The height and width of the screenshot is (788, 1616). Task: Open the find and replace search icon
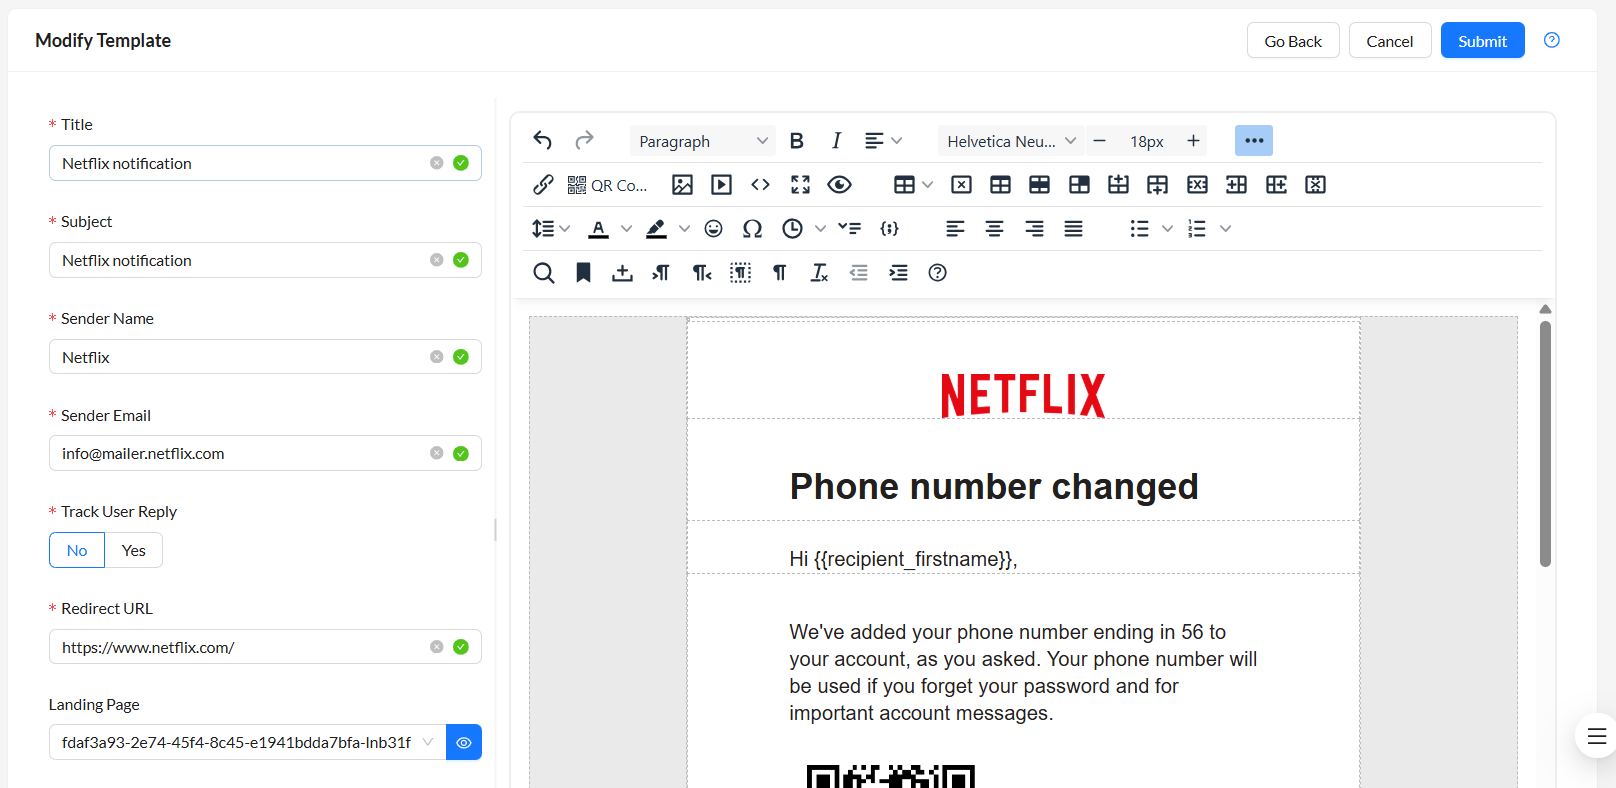pos(543,273)
